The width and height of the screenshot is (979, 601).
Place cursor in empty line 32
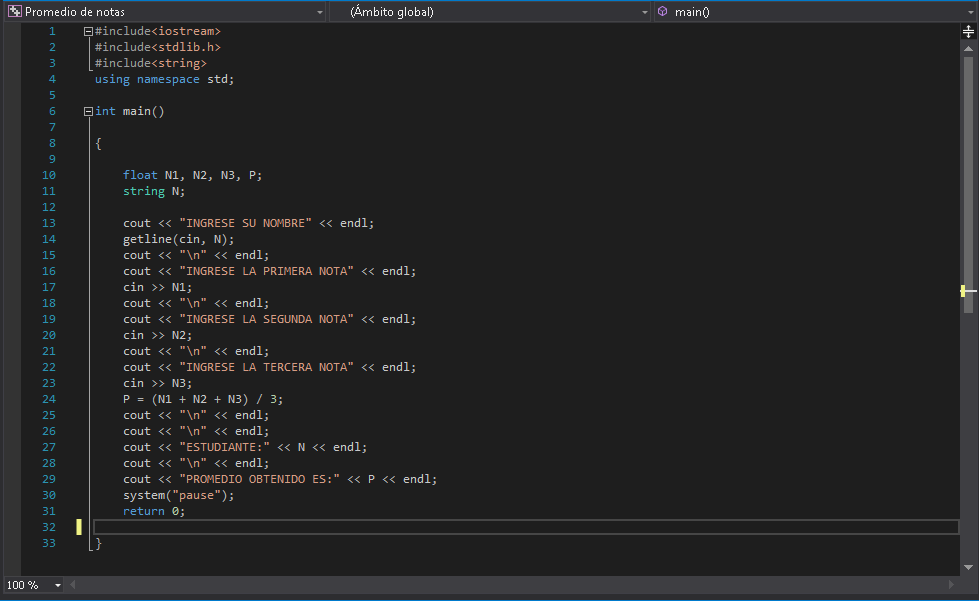click(526, 527)
